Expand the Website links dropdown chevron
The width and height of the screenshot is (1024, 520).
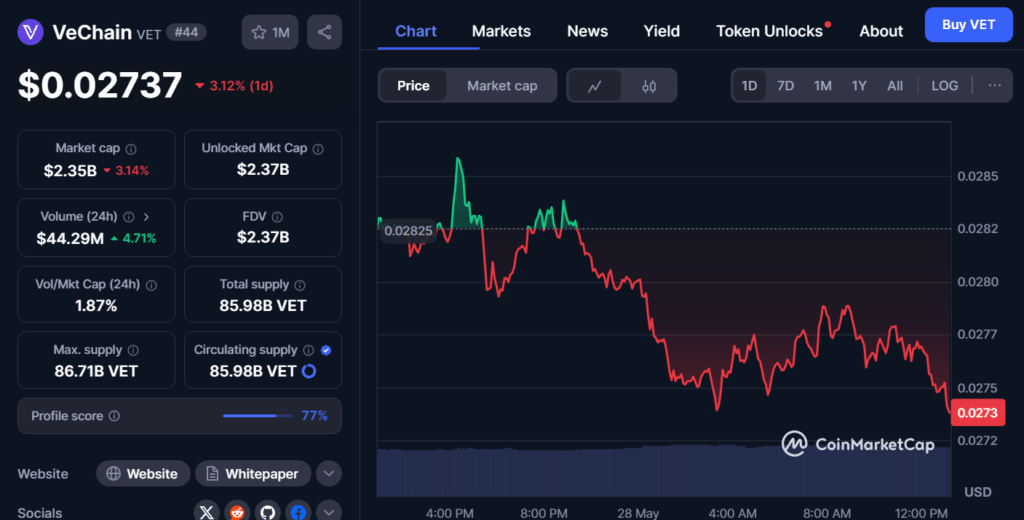(329, 474)
